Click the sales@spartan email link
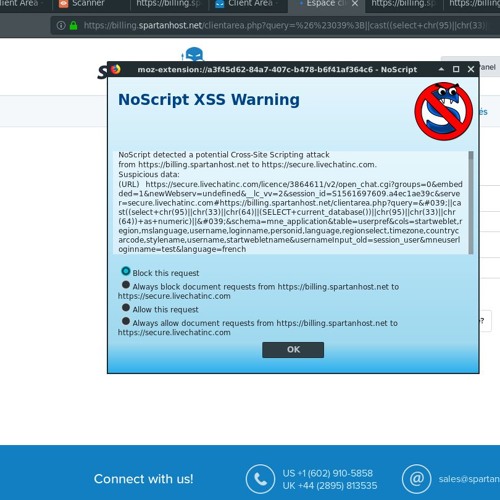Image resolution: width=500 pixels, height=500 pixels. (x=469, y=479)
